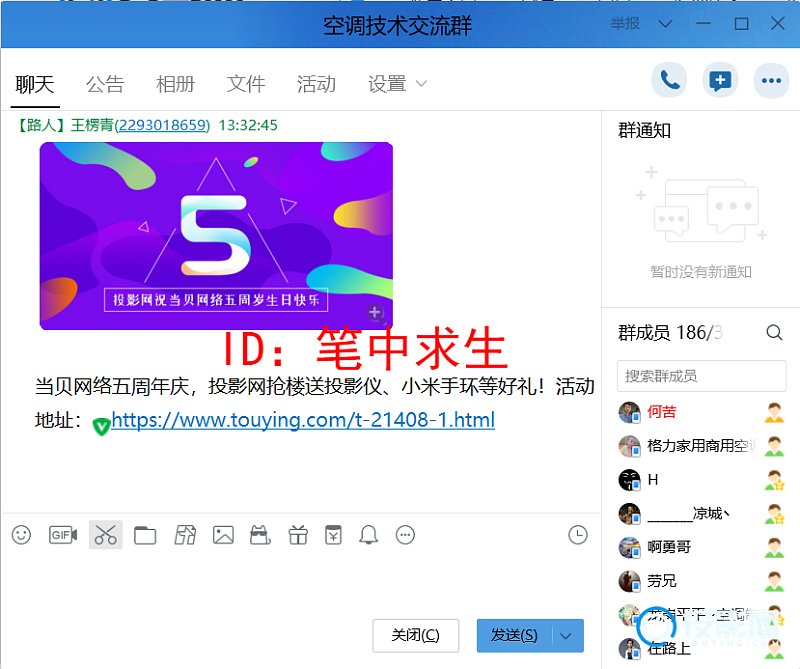The image size is (800, 669).
Task: Click the avatar of member 劳兄
Action: click(x=630, y=581)
